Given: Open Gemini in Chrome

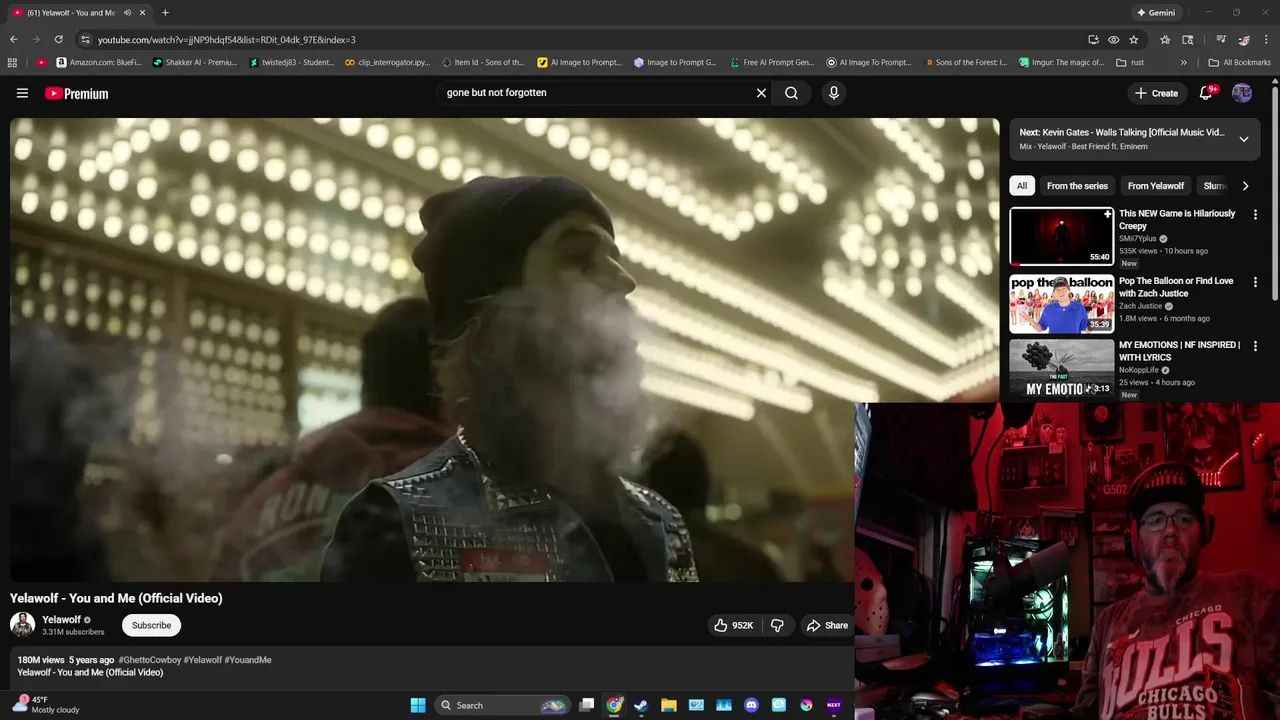Looking at the screenshot, I should [x=1155, y=12].
